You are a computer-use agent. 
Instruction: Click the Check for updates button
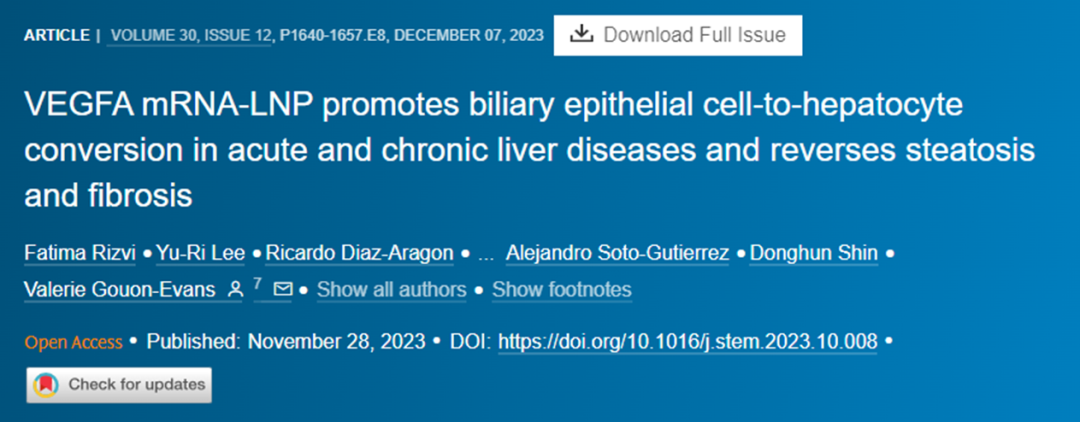(119, 384)
